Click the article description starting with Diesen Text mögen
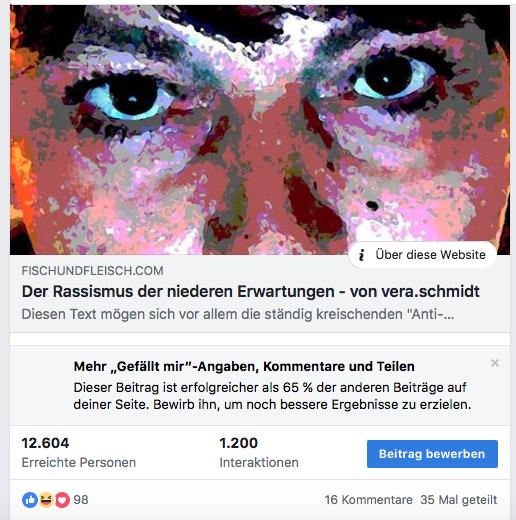The width and height of the screenshot is (516, 520). point(238,314)
